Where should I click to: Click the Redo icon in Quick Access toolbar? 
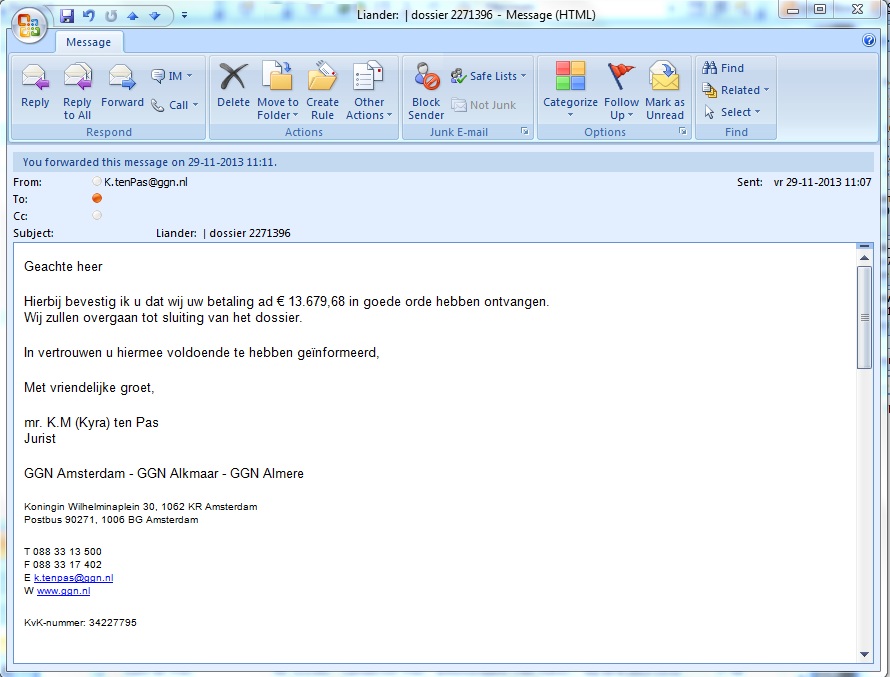(x=111, y=15)
